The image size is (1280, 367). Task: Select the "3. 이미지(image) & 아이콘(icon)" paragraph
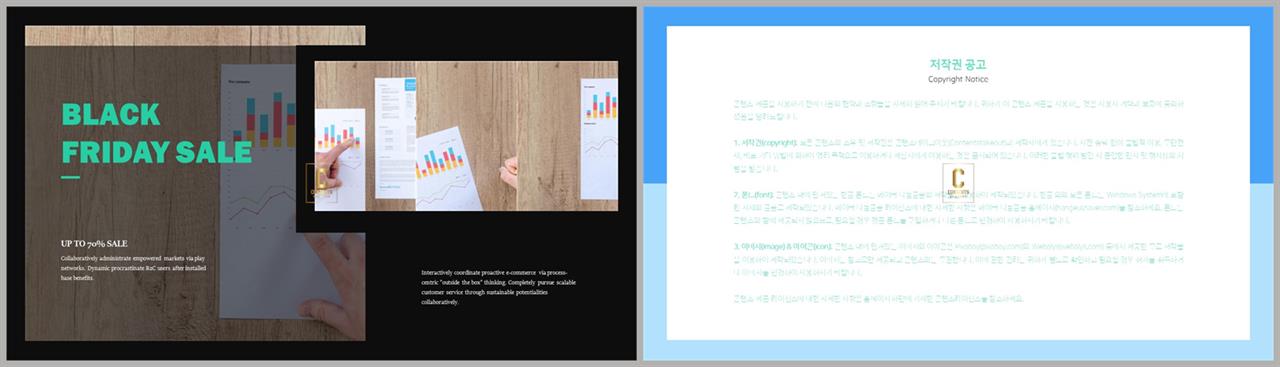tap(958, 259)
